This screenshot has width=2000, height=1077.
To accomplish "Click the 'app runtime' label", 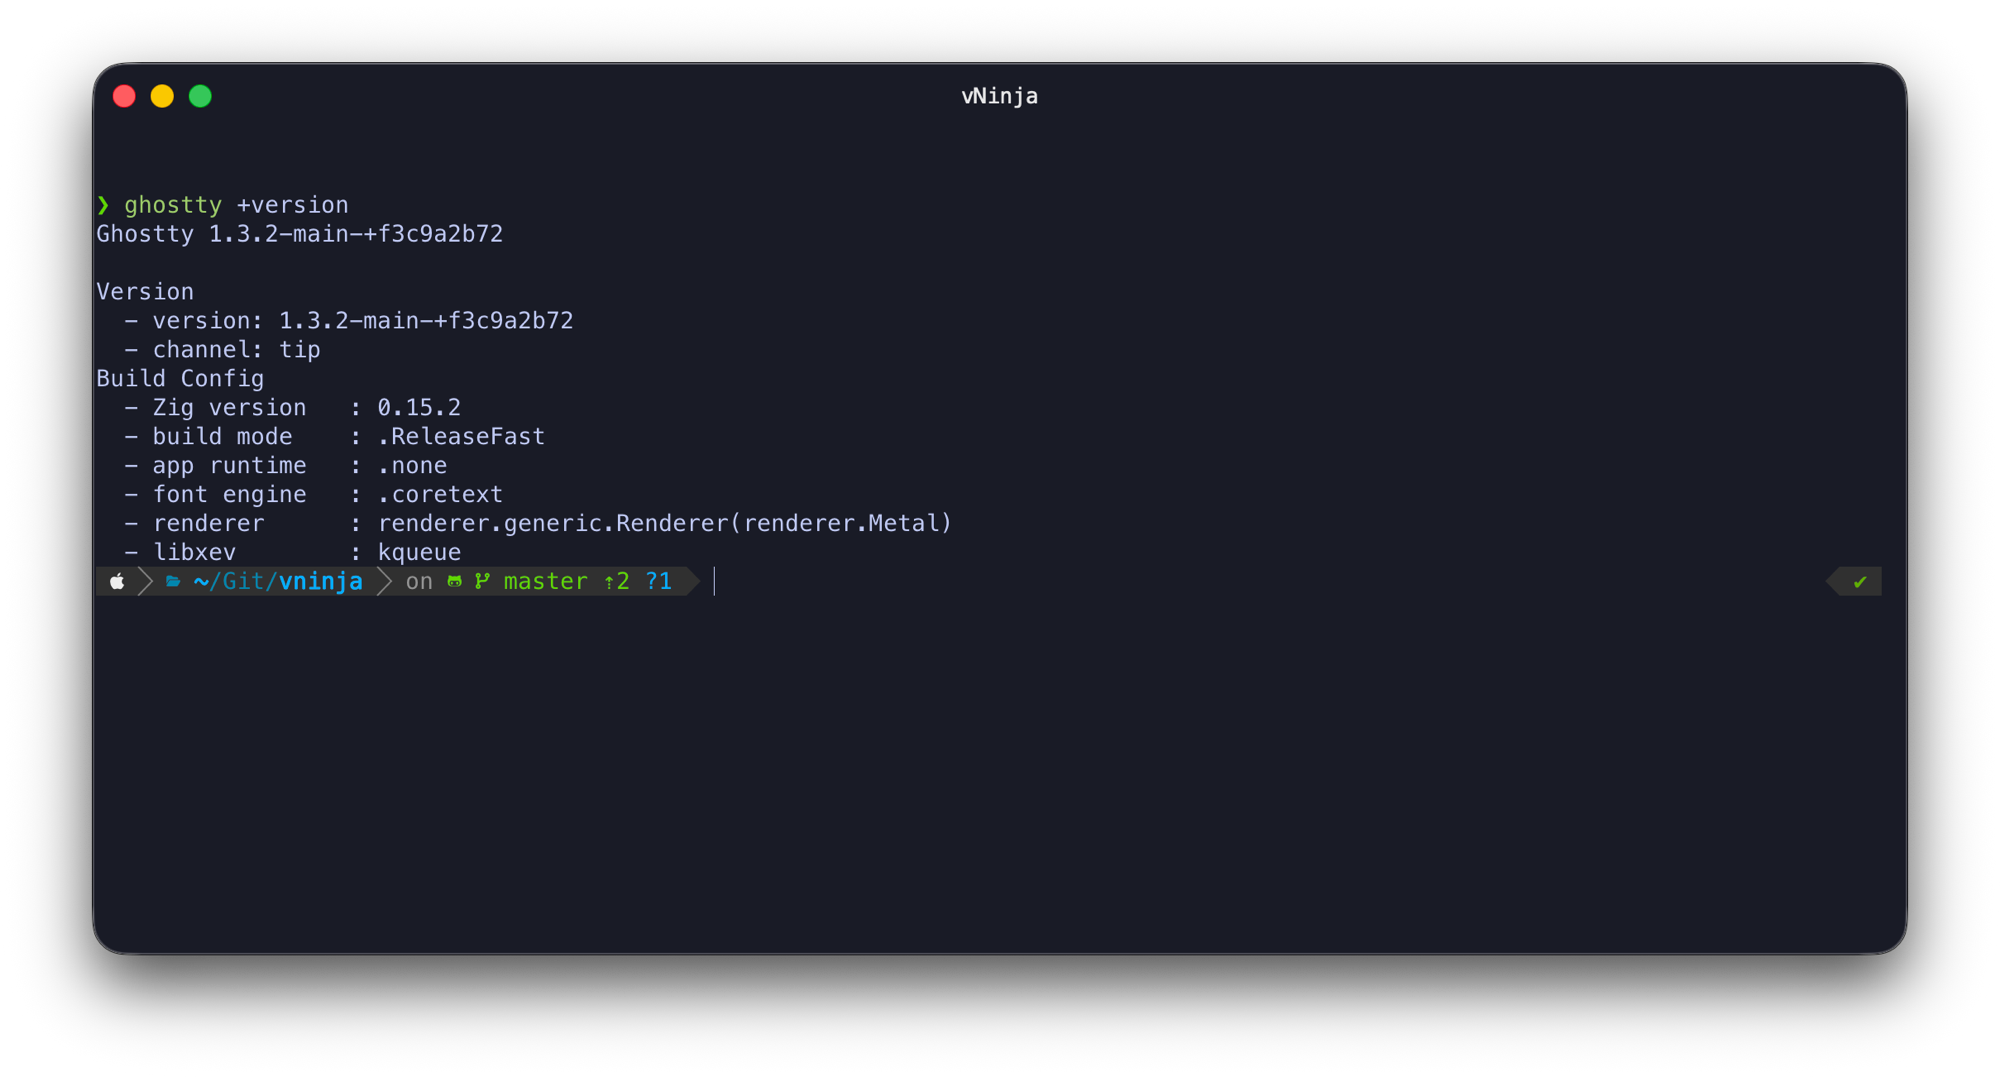I will pyautogui.click(x=229, y=466).
